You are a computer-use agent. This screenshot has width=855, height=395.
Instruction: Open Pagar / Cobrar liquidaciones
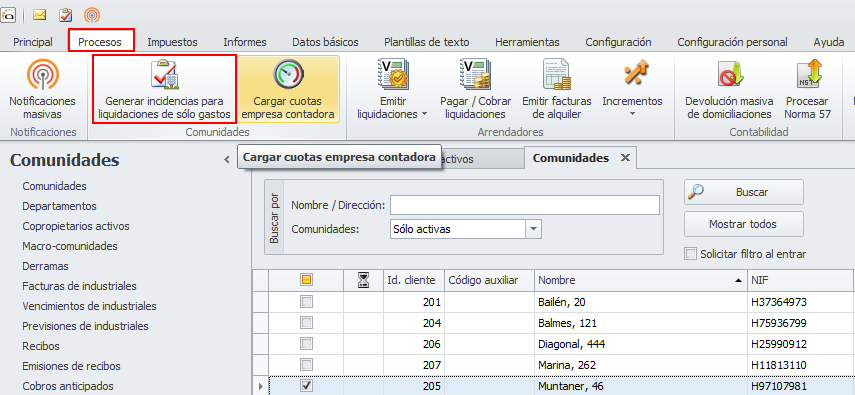(475, 90)
